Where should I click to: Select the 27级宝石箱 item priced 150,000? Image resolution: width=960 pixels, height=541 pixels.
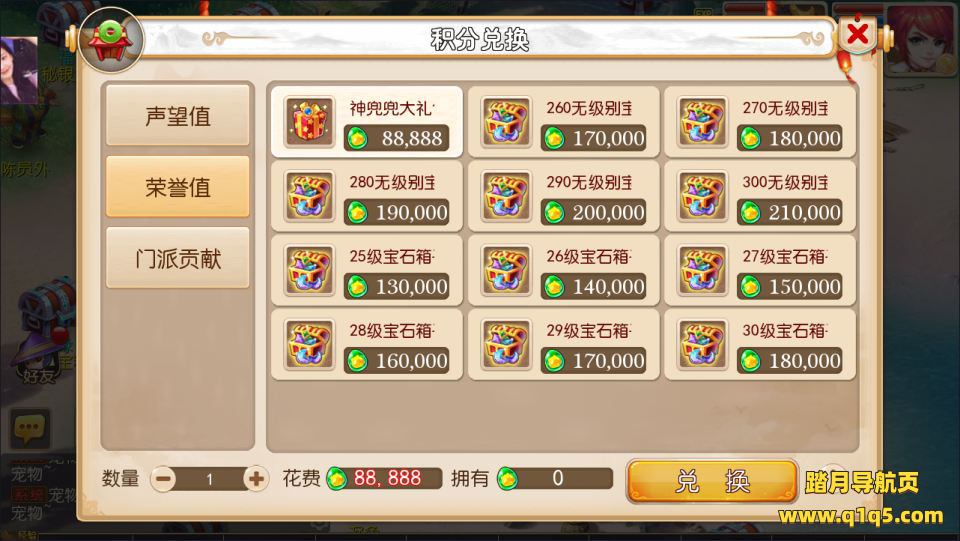pos(760,270)
